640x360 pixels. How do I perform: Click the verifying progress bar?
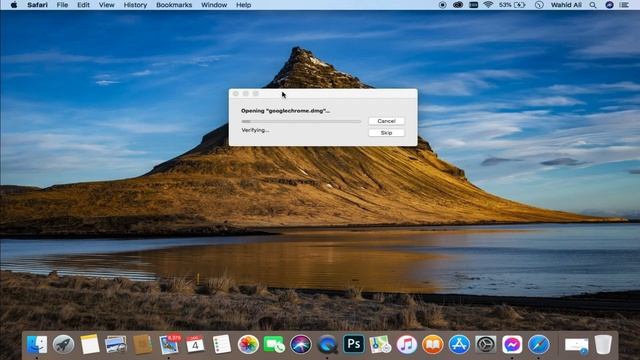click(301, 121)
